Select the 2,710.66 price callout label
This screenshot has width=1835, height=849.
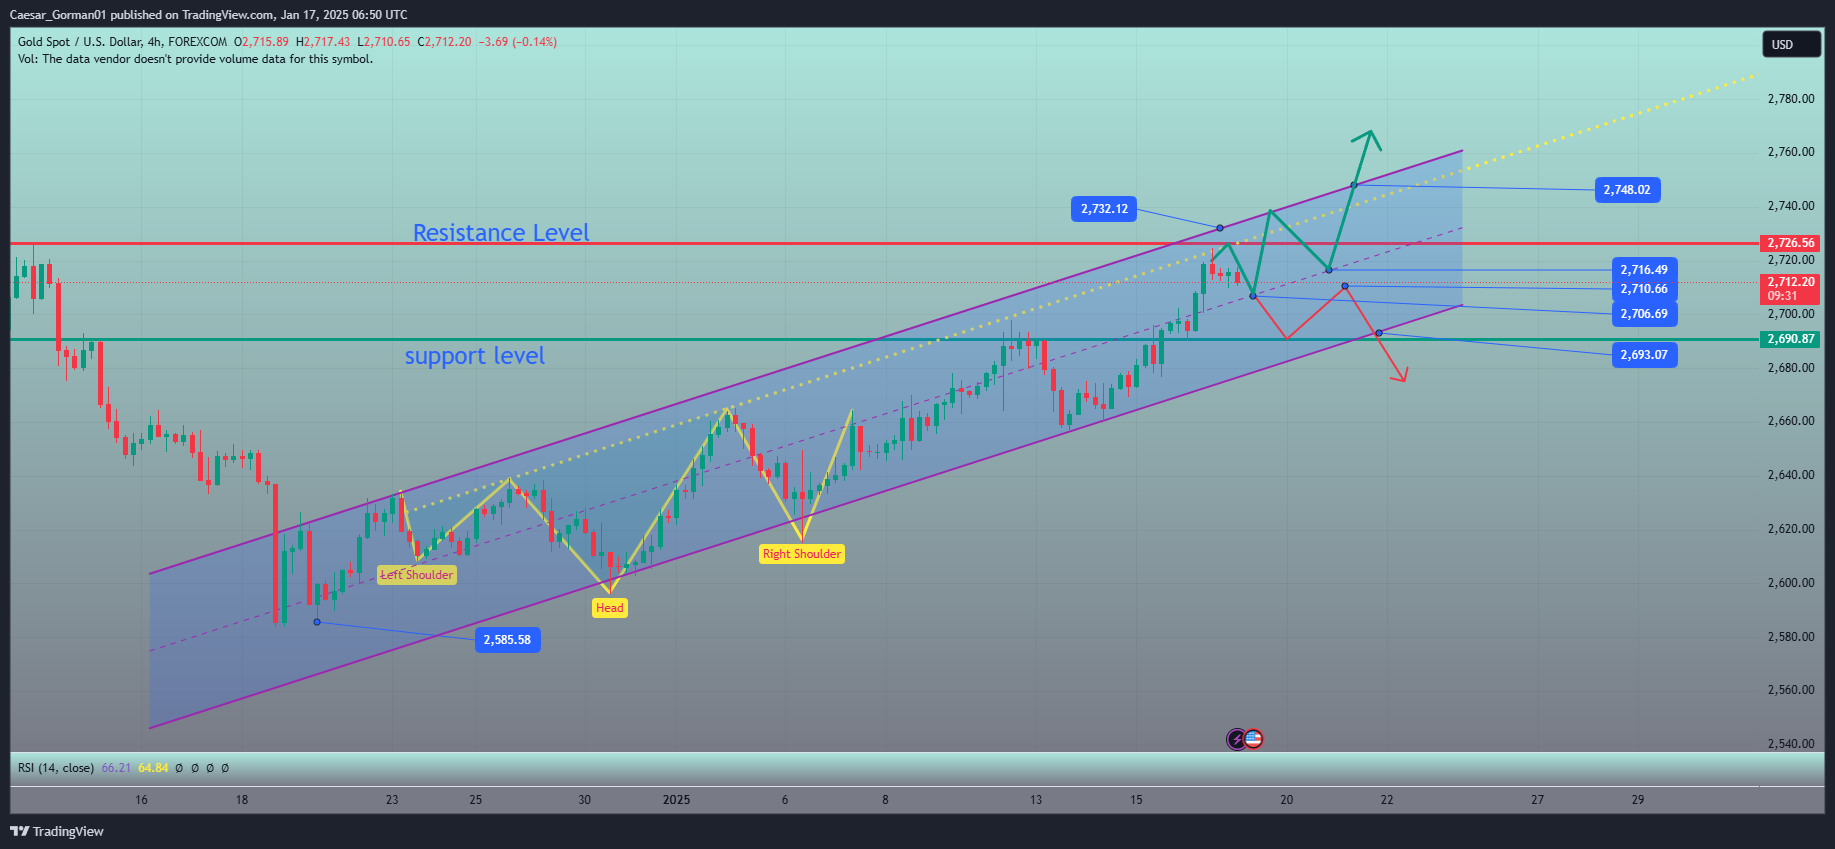[1644, 289]
